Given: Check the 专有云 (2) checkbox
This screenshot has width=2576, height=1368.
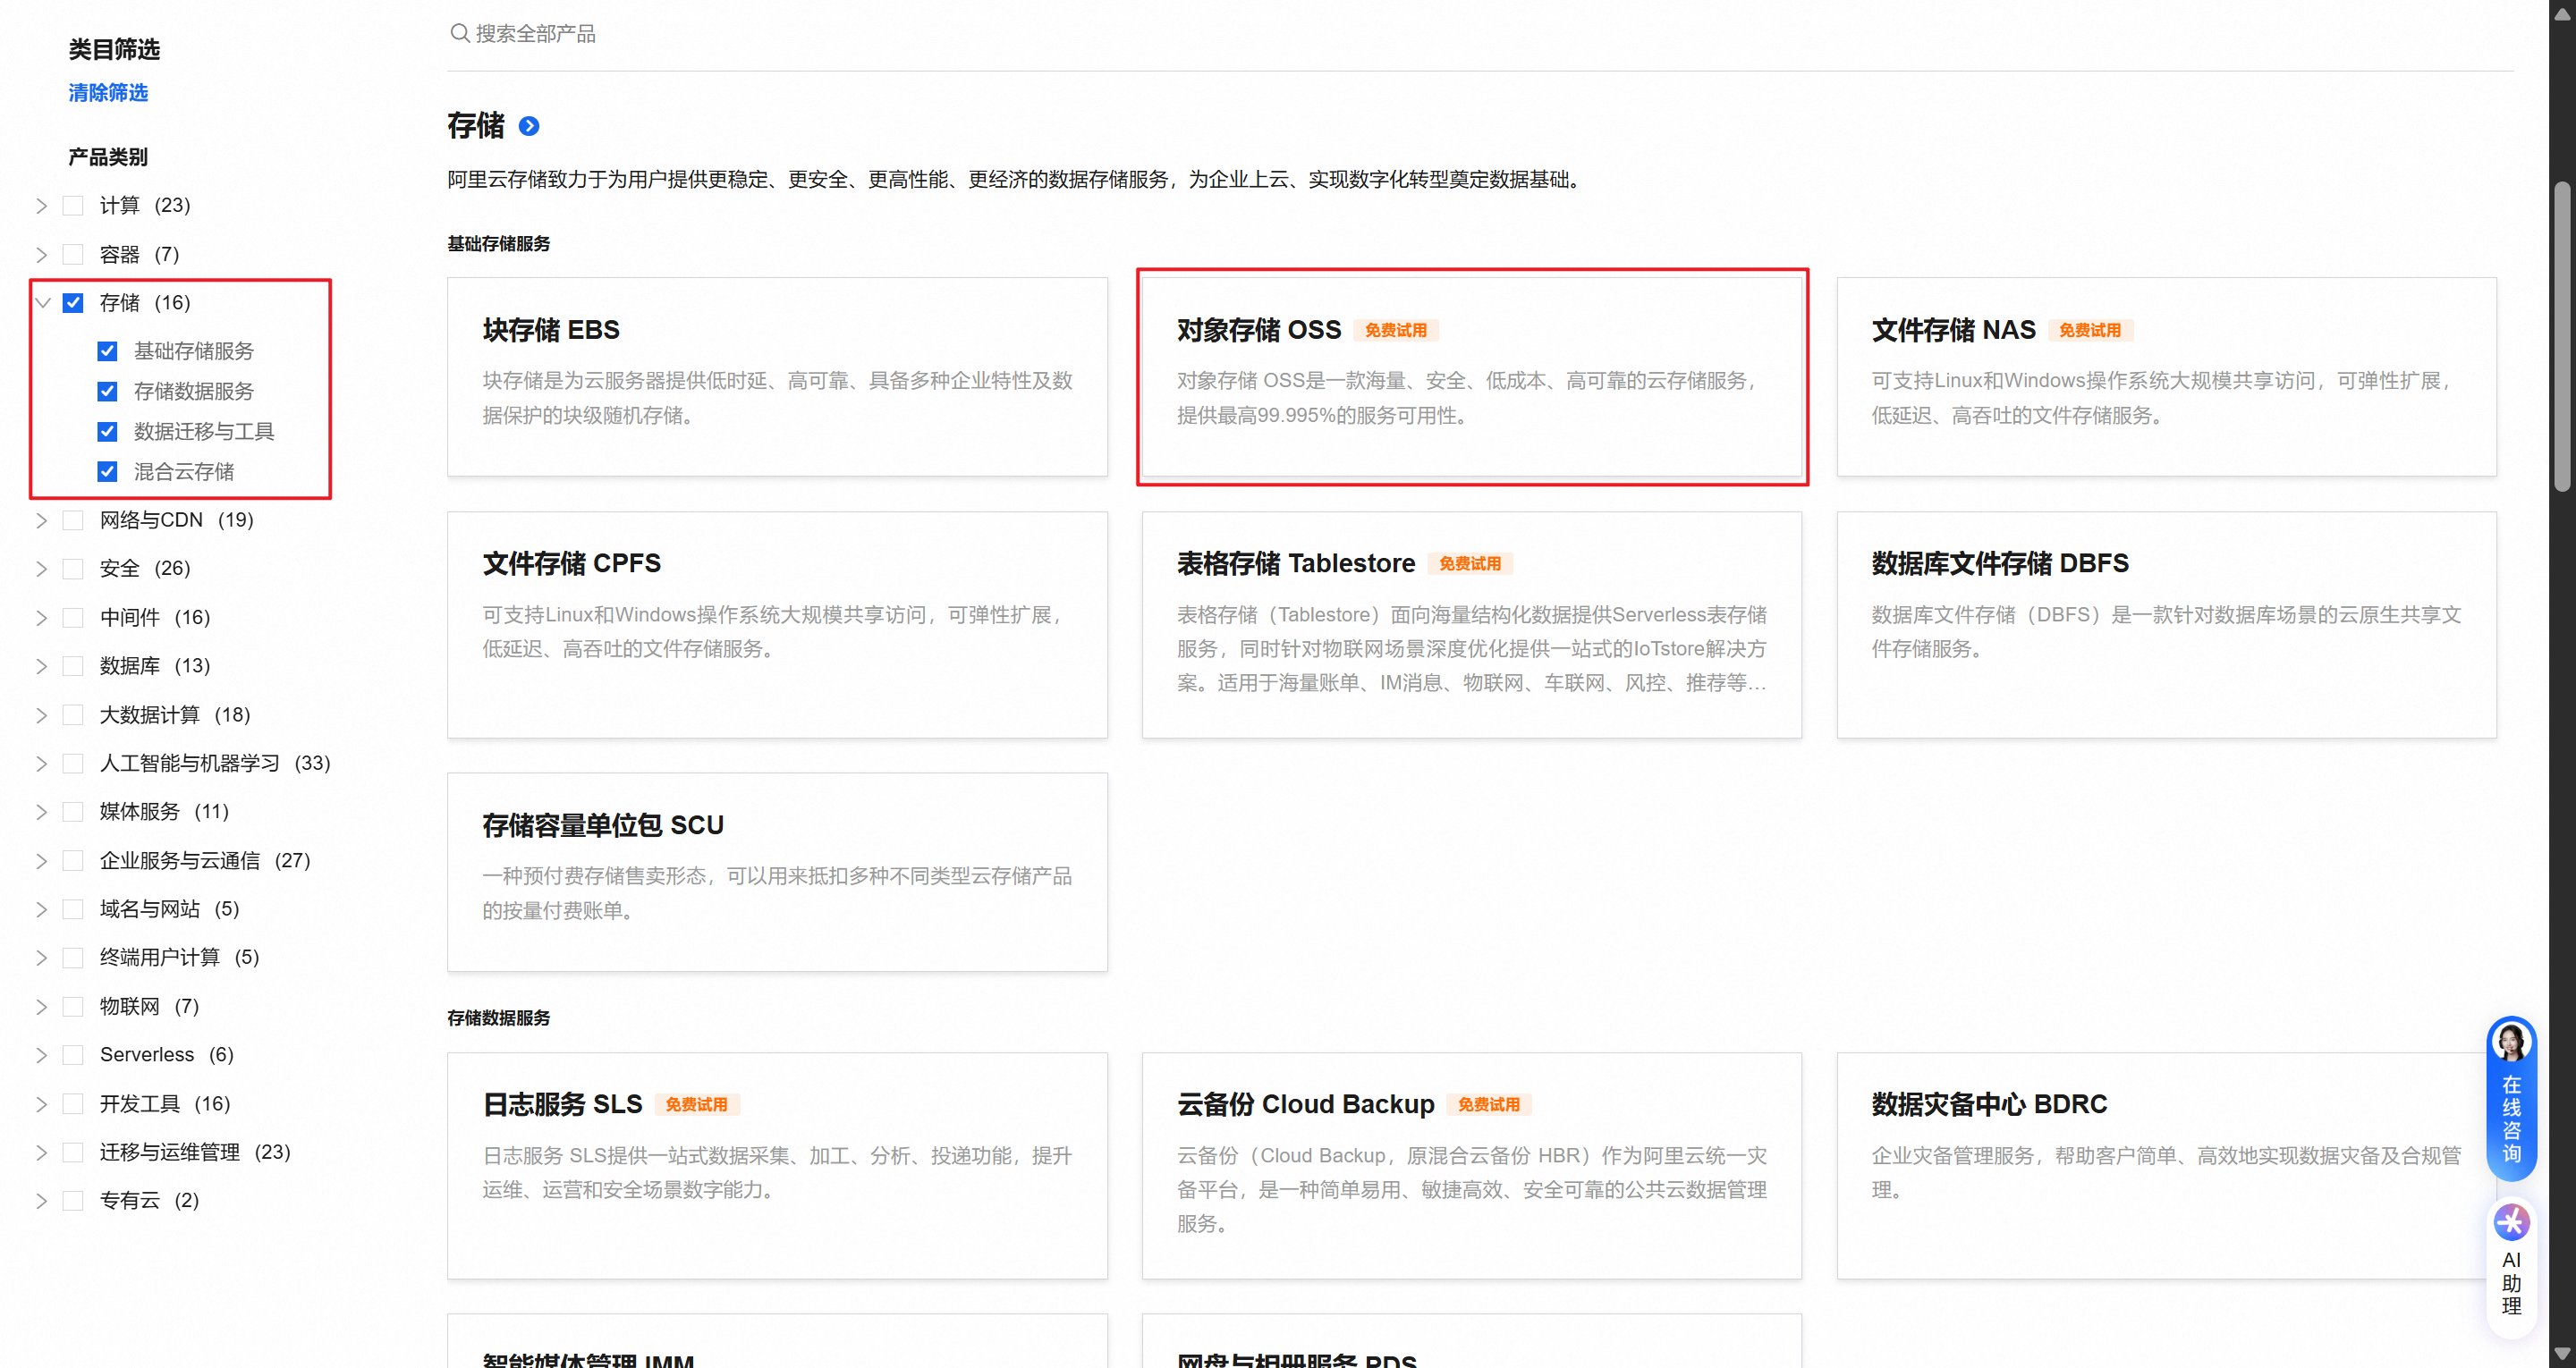Looking at the screenshot, I should tap(73, 1201).
